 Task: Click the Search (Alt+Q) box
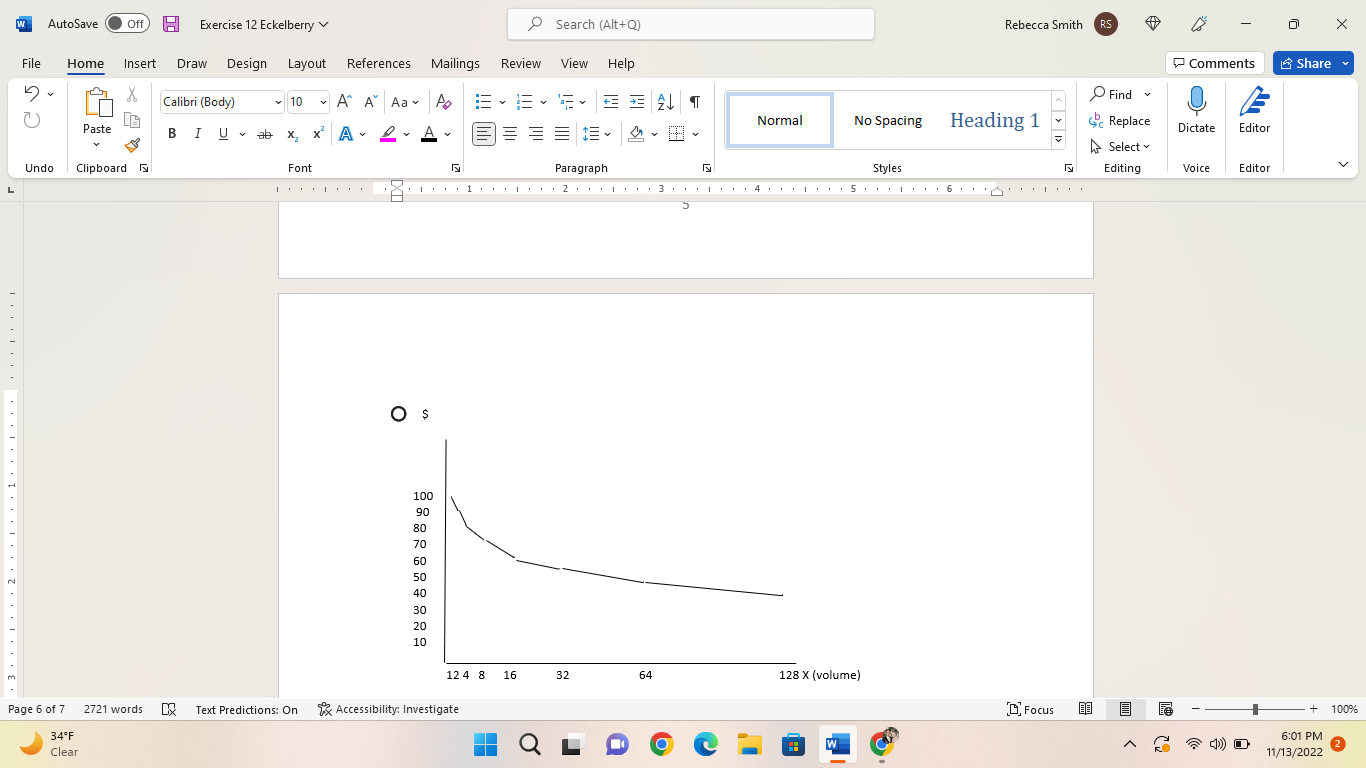691,24
